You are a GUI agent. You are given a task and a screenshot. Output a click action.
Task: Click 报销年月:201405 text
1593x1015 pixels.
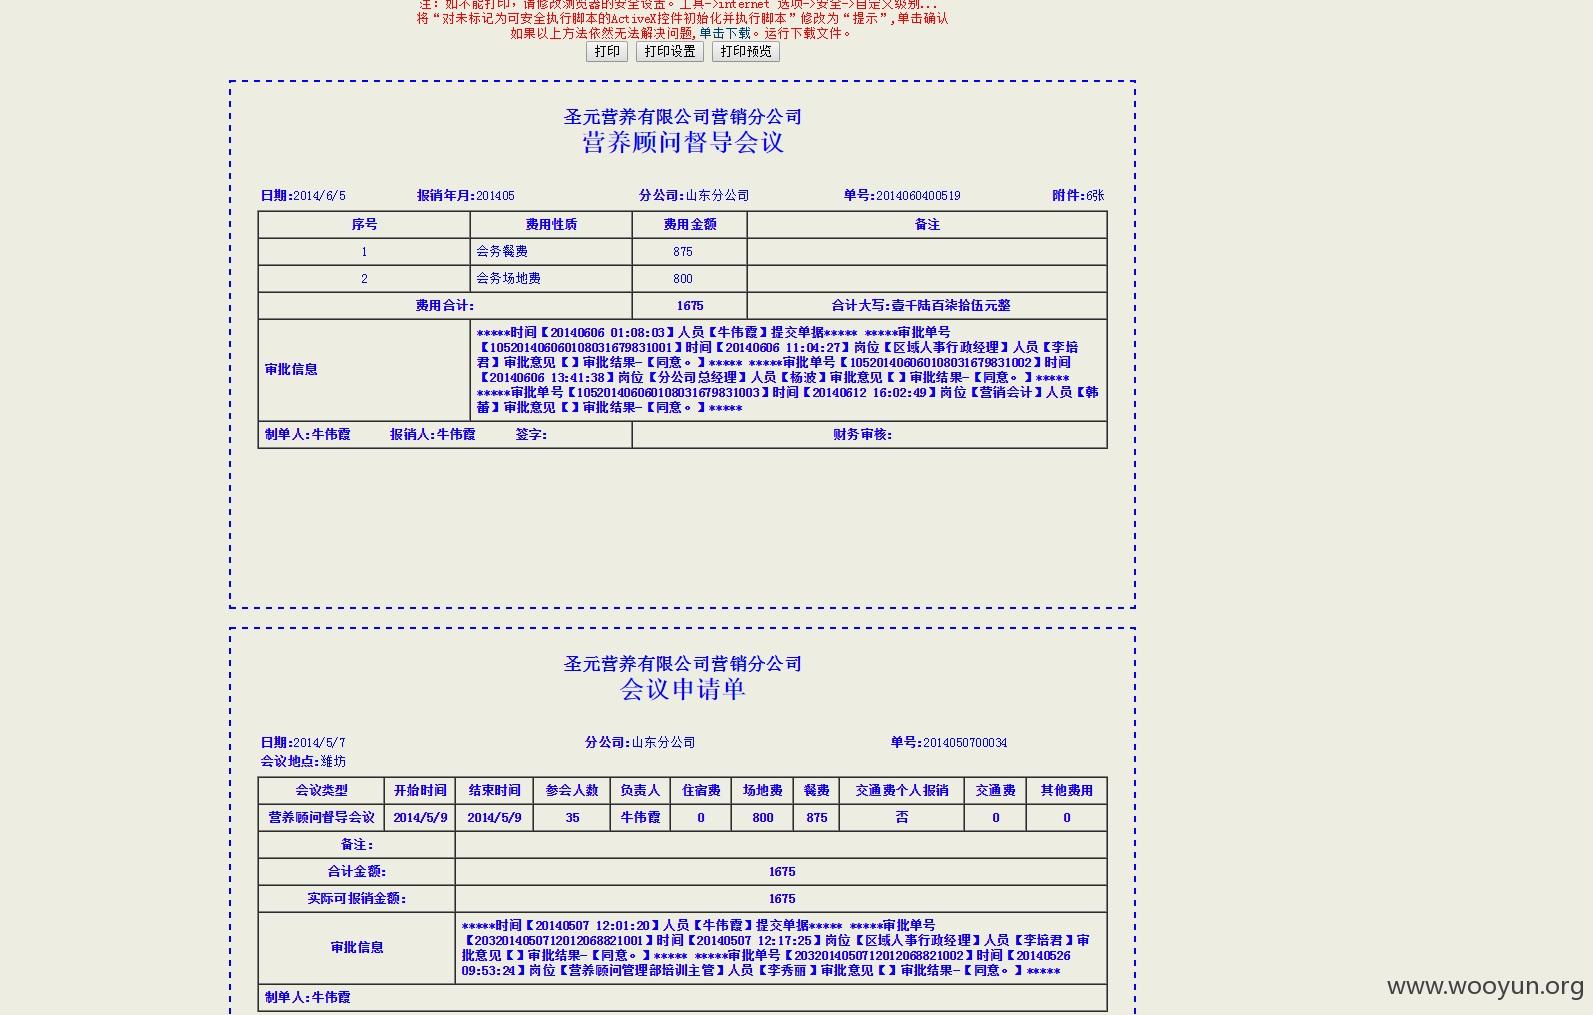coord(466,196)
